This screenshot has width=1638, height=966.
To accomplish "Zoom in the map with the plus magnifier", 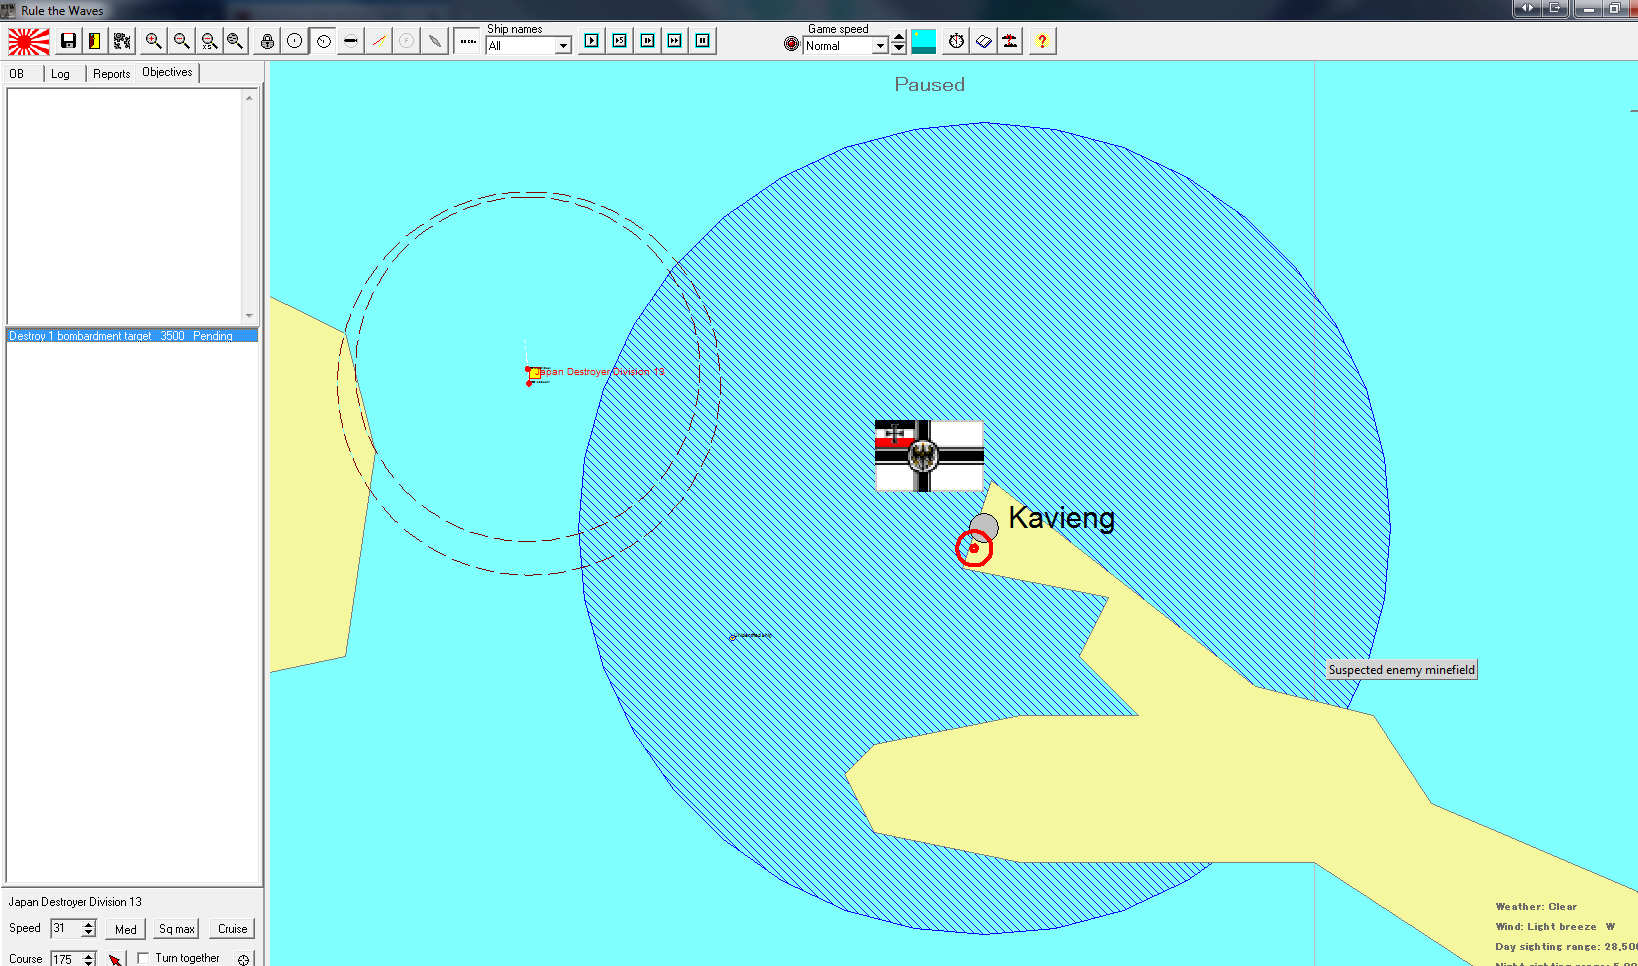I will point(153,41).
